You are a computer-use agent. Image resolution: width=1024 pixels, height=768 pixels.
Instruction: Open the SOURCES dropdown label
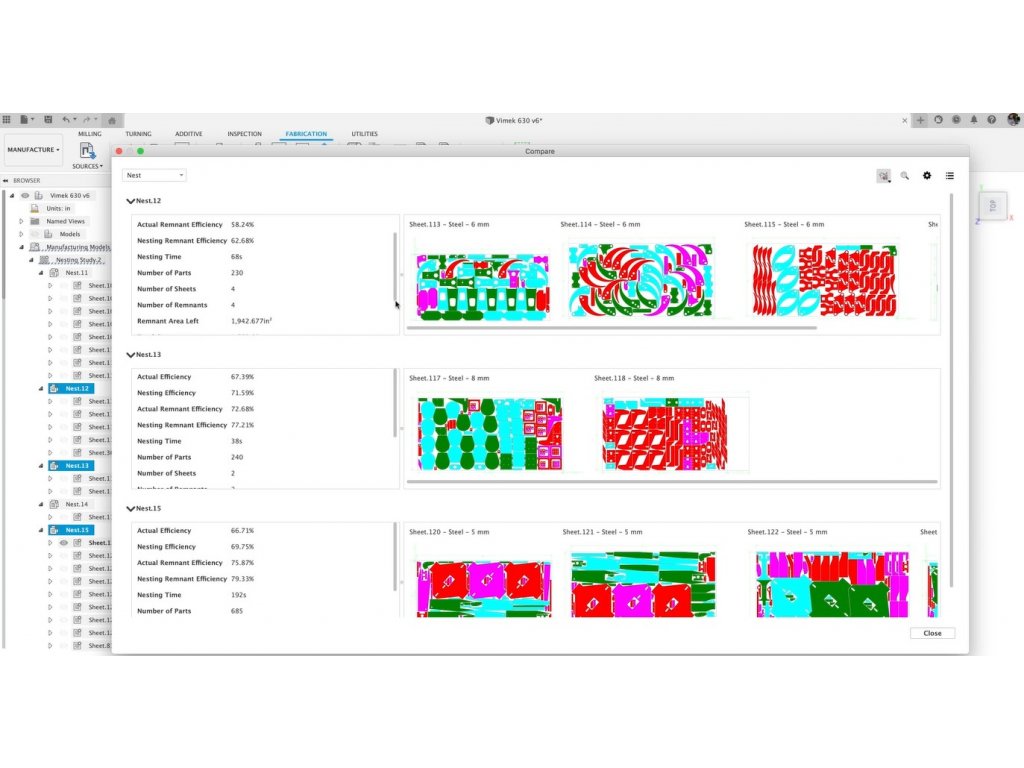coord(88,166)
